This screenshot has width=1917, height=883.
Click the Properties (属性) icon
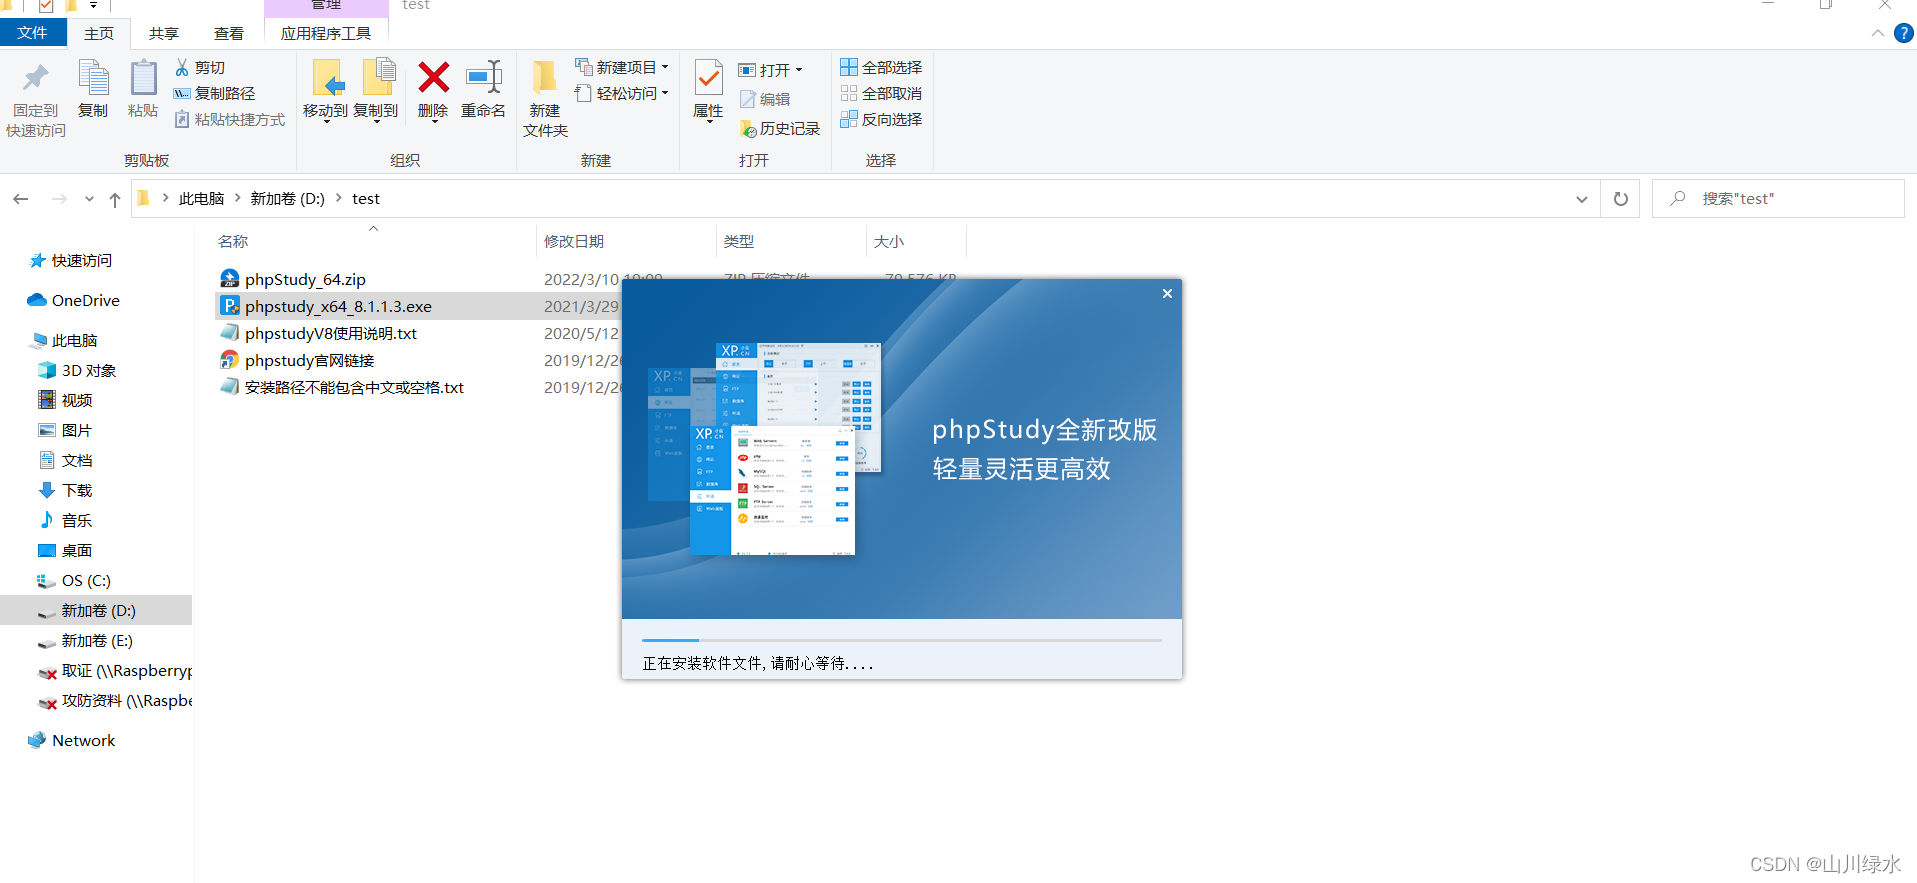[708, 78]
